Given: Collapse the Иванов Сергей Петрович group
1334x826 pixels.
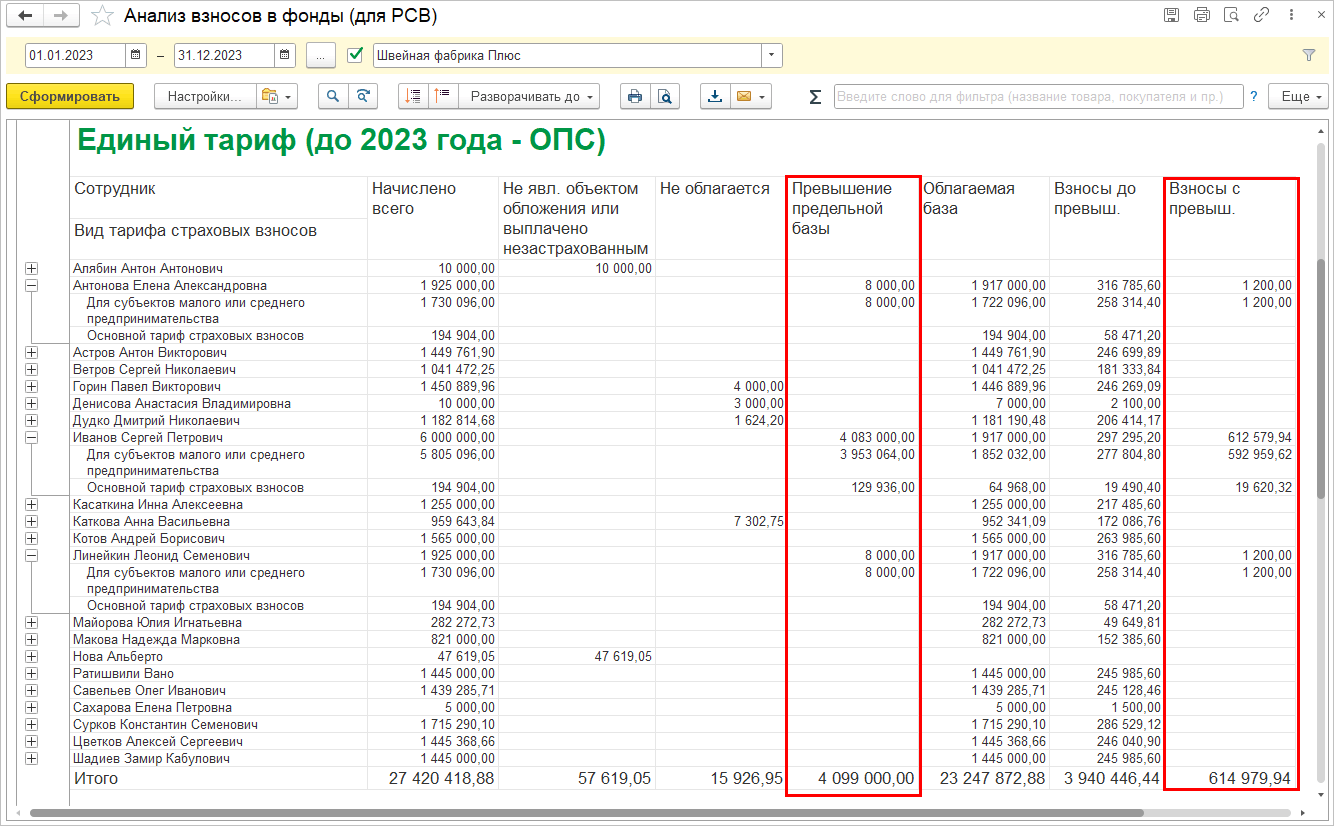Looking at the screenshot, I should click(x=31, y=437).
